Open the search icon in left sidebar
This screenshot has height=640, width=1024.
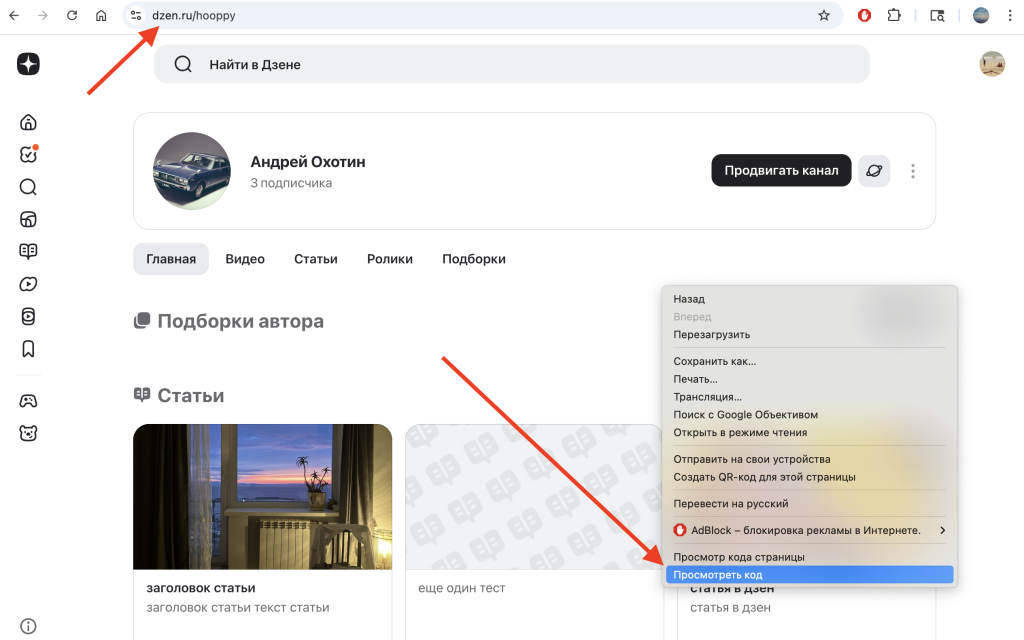pyautogui.click(x=28, y=187)
